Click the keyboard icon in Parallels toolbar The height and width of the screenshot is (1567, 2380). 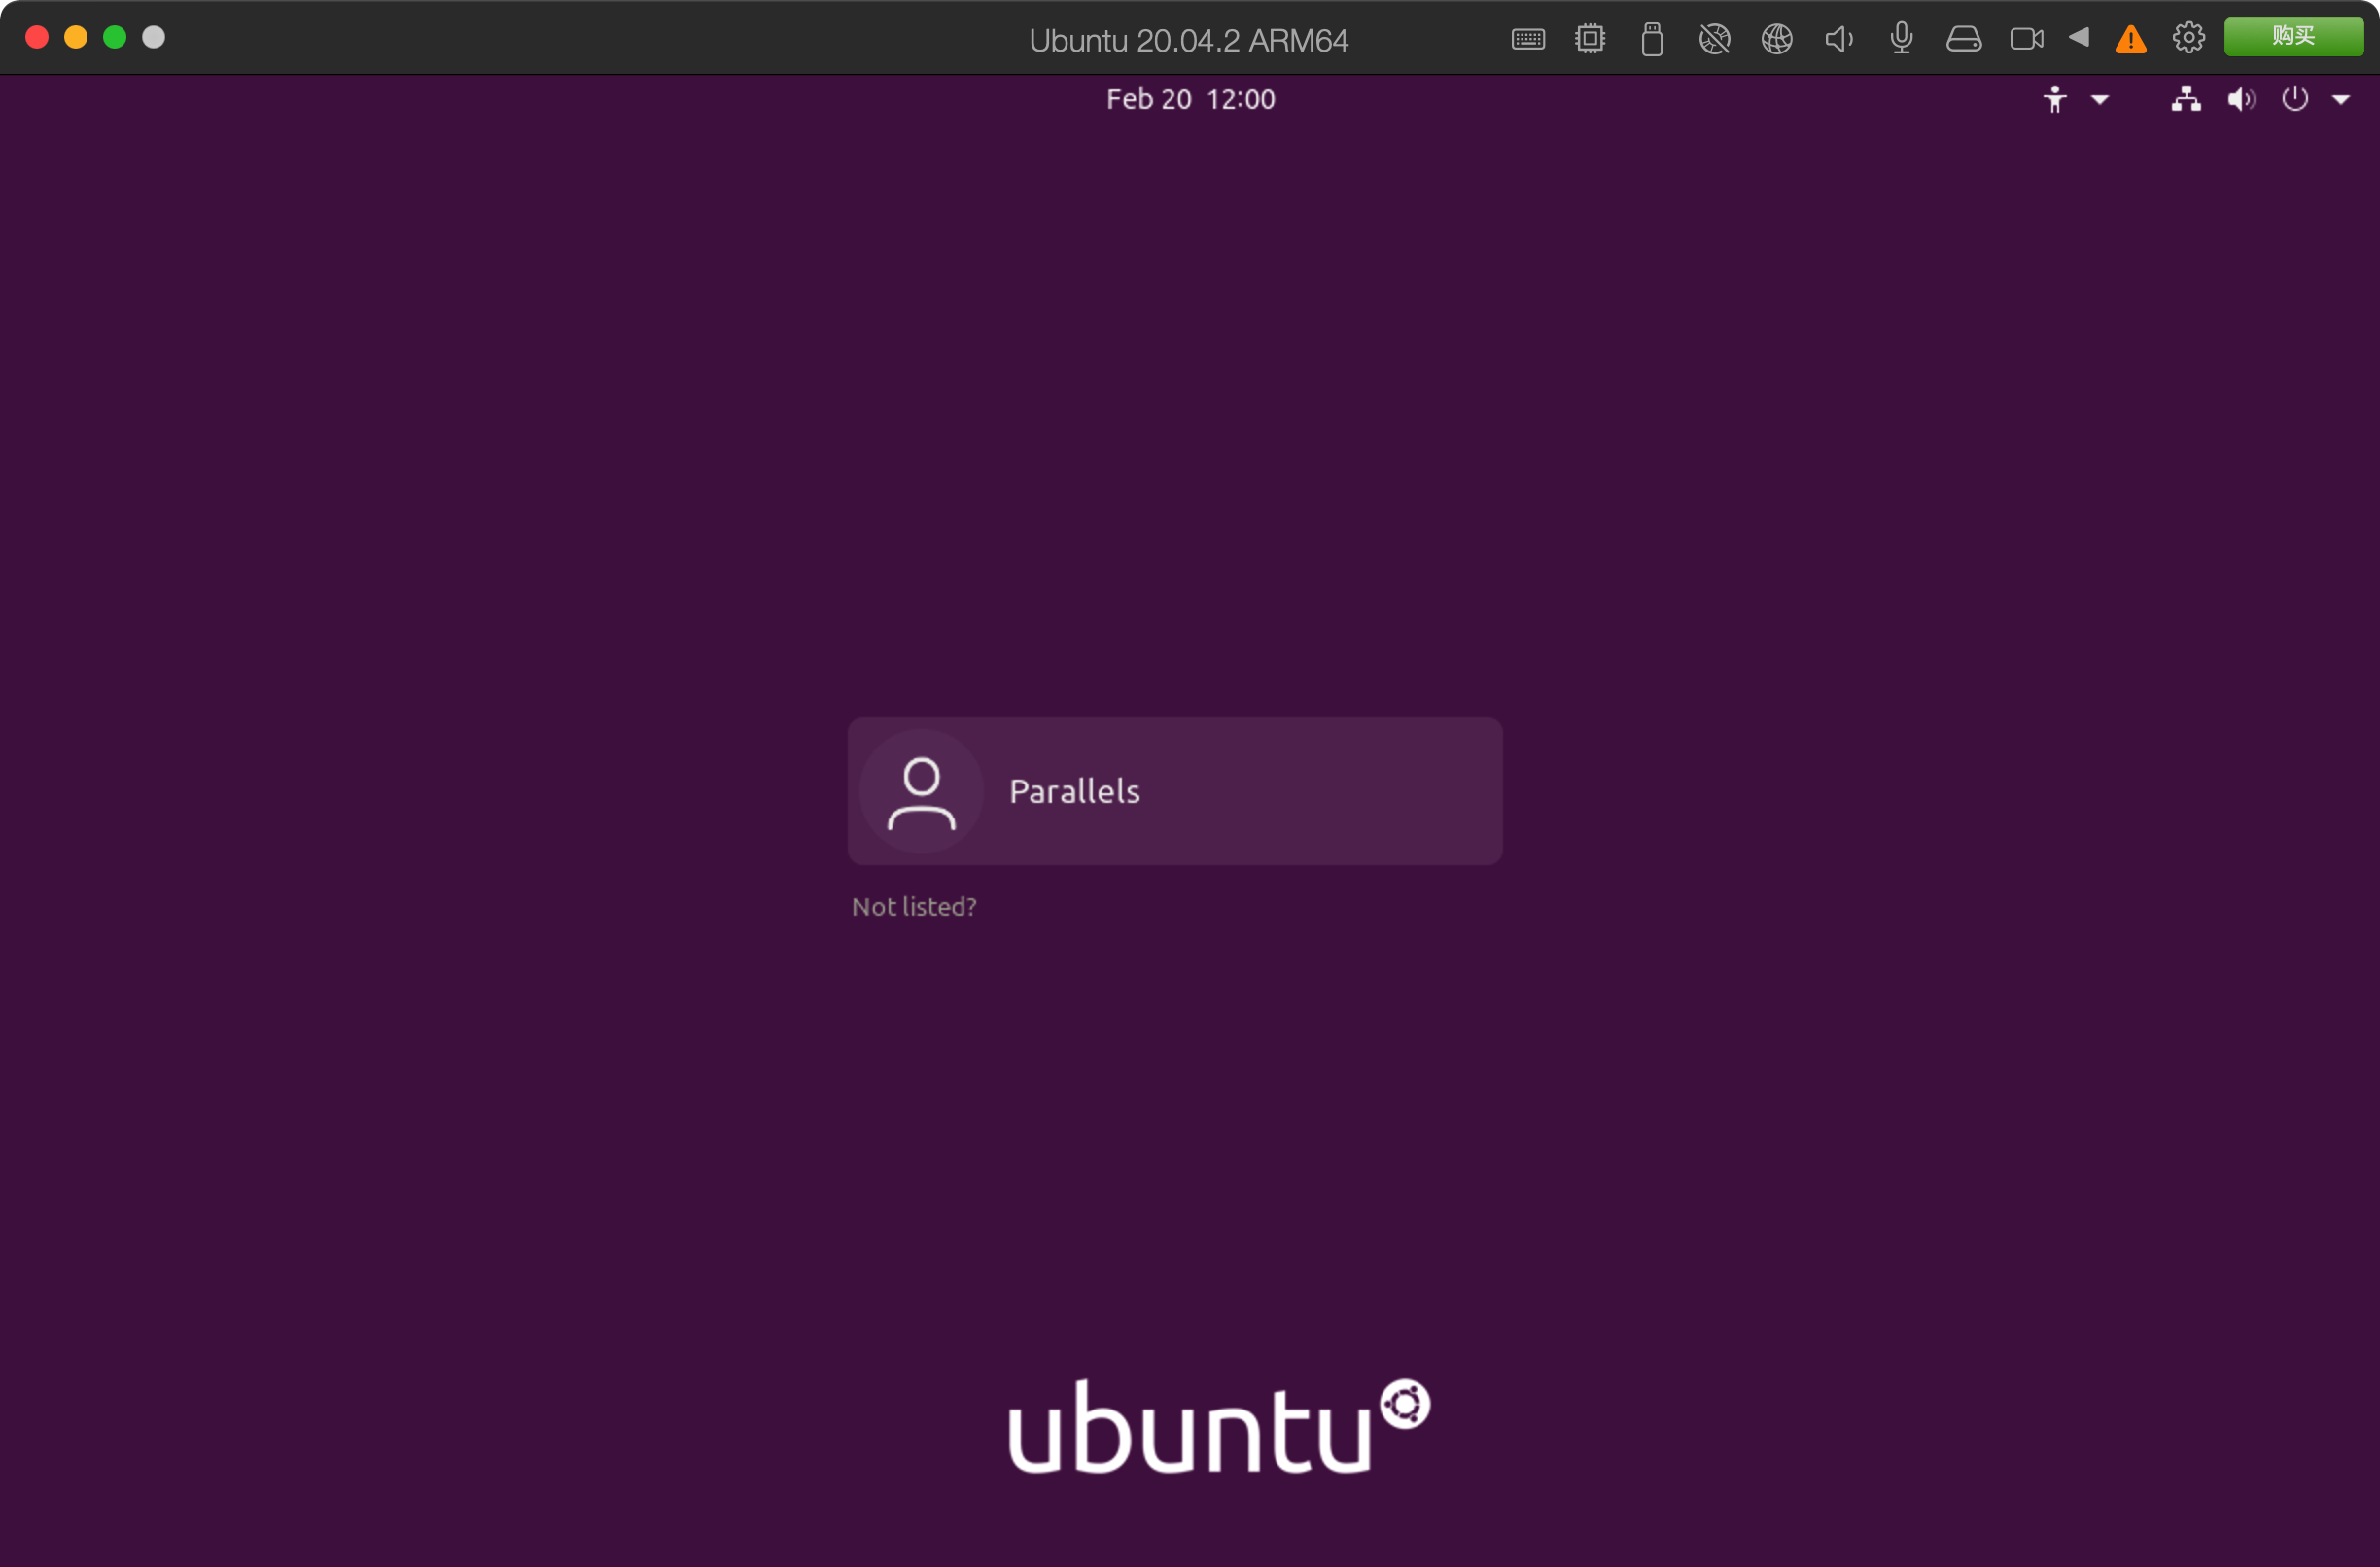pos(1527,40)
